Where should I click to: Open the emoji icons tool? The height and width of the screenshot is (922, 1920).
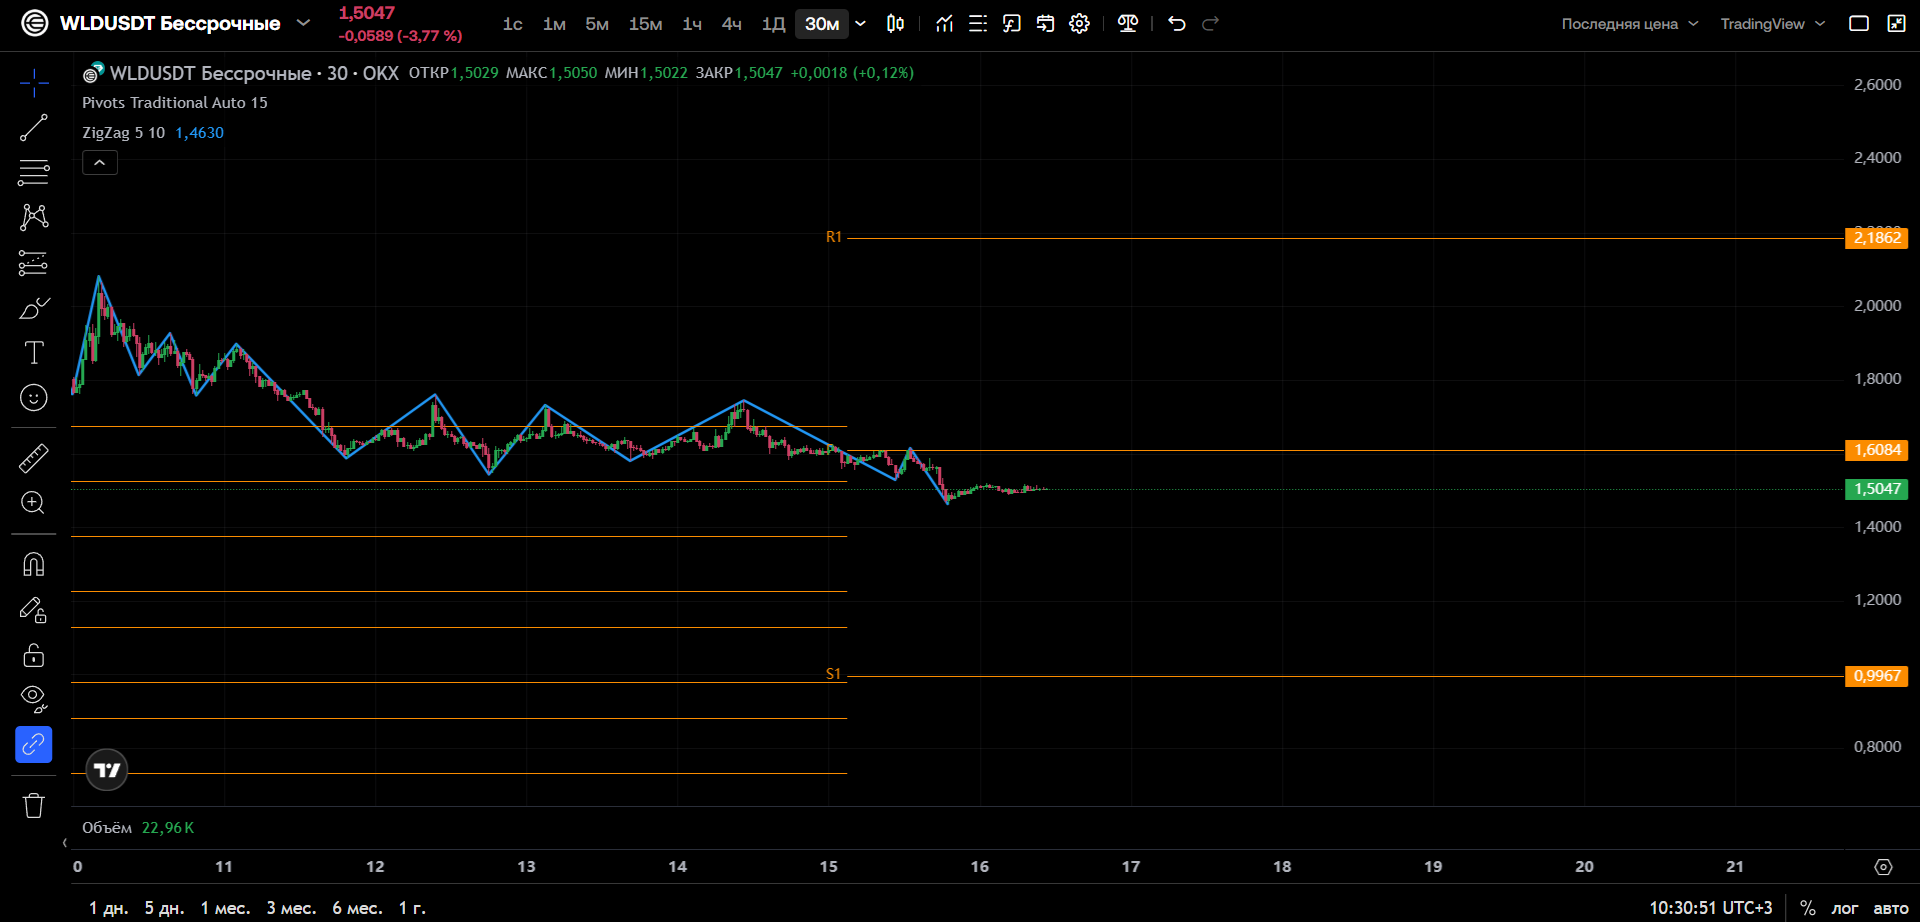(x=33, y=398)
